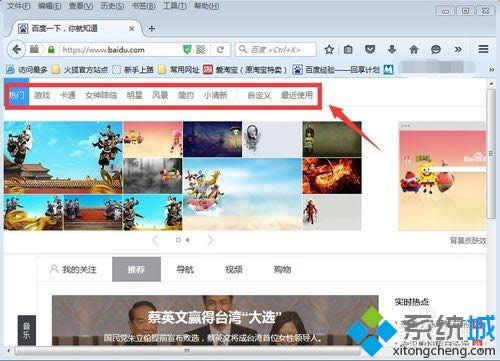Open the 火狐官方站点 bookmark folder
The width and height of the screenshot is (500, 361).
pyautogui.click(x=81, y=70)
